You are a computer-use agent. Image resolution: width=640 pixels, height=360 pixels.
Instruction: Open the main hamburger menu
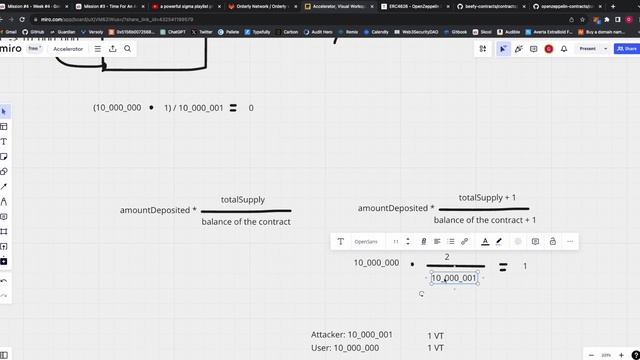(x=98, y=49)
